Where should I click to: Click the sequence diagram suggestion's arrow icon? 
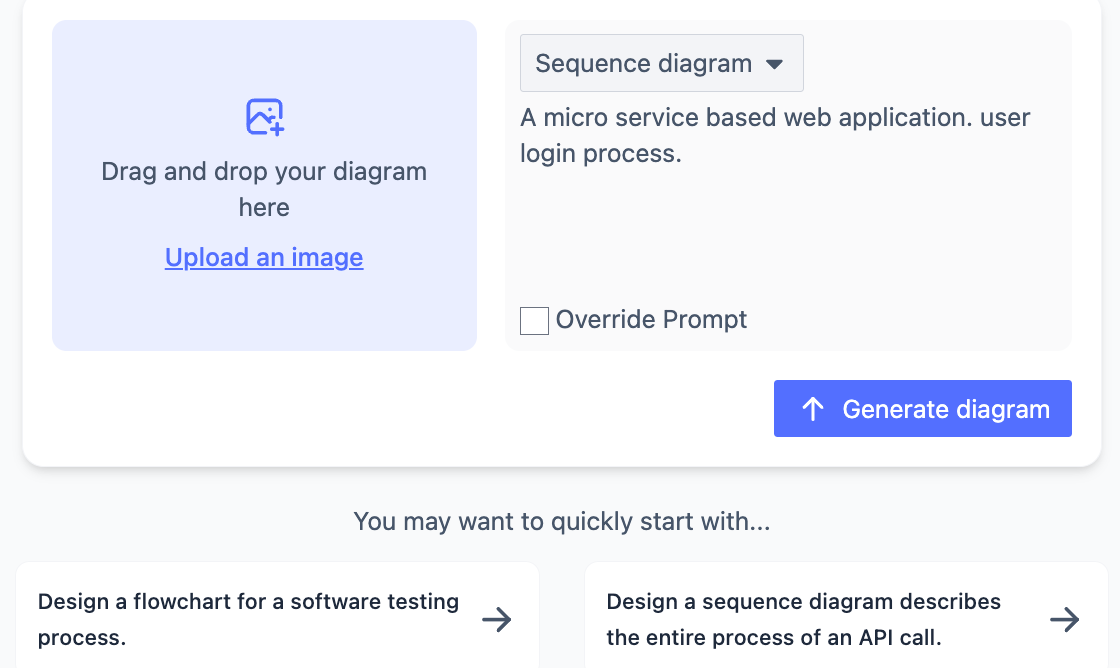1064,620
